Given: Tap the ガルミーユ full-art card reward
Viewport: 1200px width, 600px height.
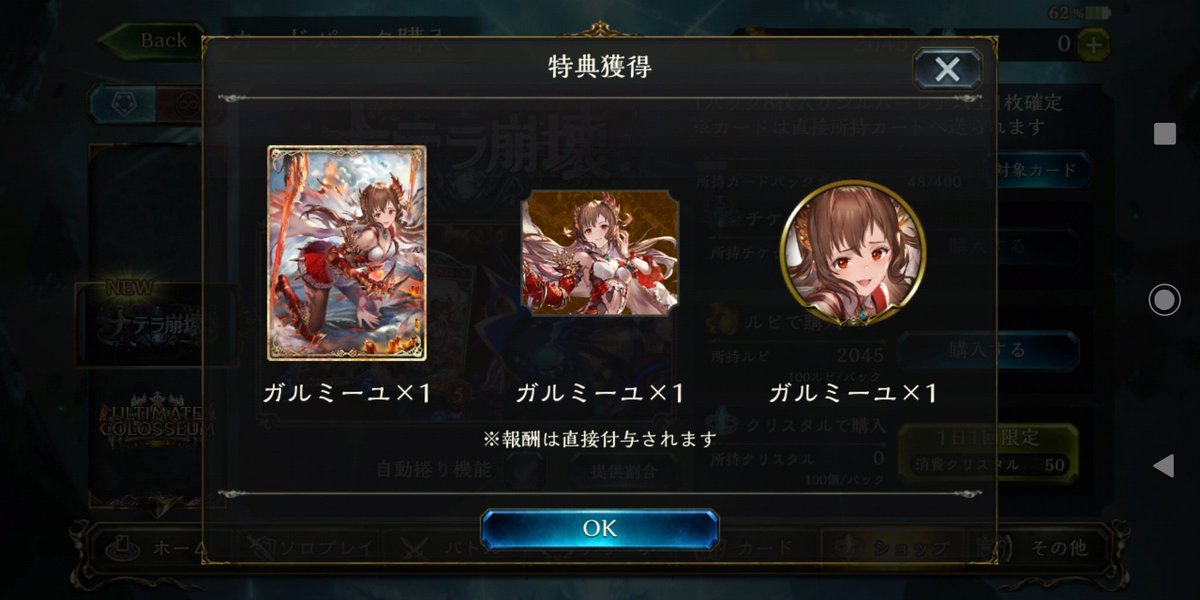Looking at the screenshot, I should [347, 253].
